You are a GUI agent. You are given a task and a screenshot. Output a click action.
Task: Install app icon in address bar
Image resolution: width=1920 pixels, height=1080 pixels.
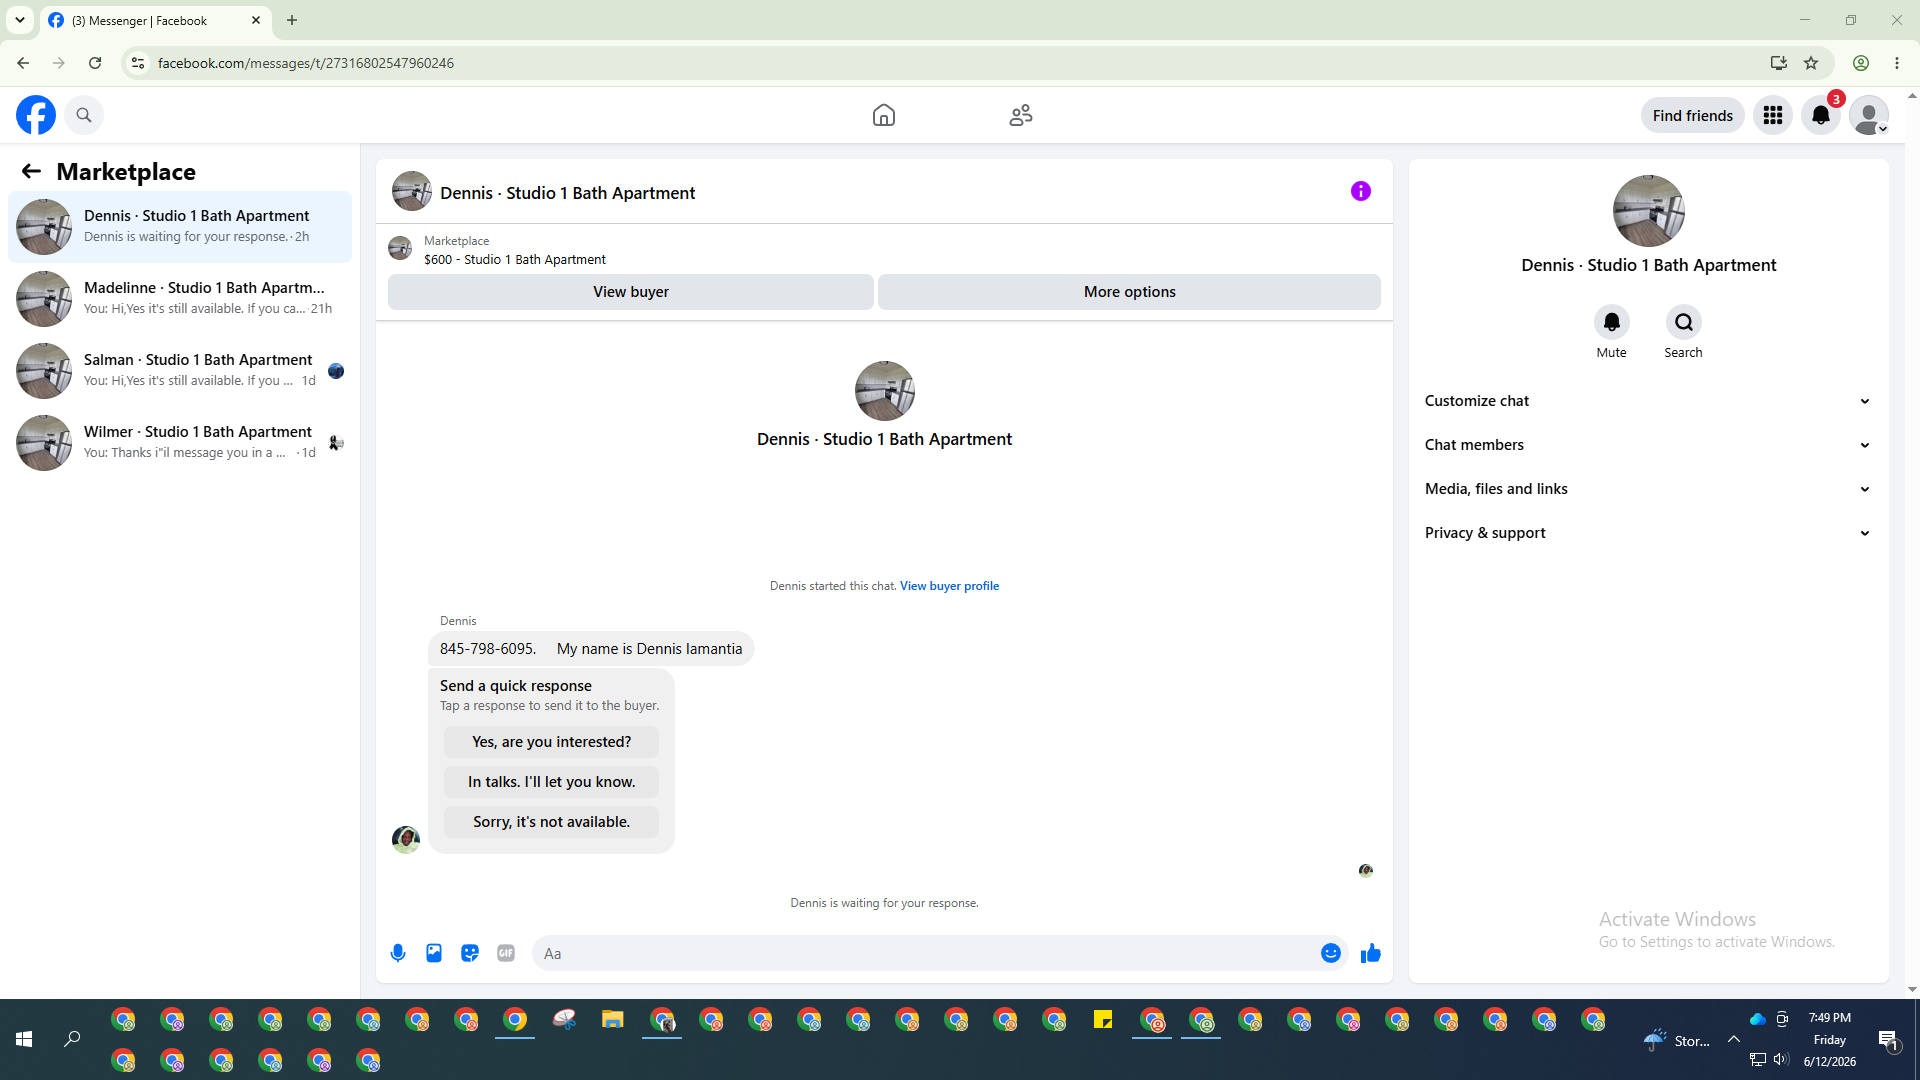tap(1778, 63)
